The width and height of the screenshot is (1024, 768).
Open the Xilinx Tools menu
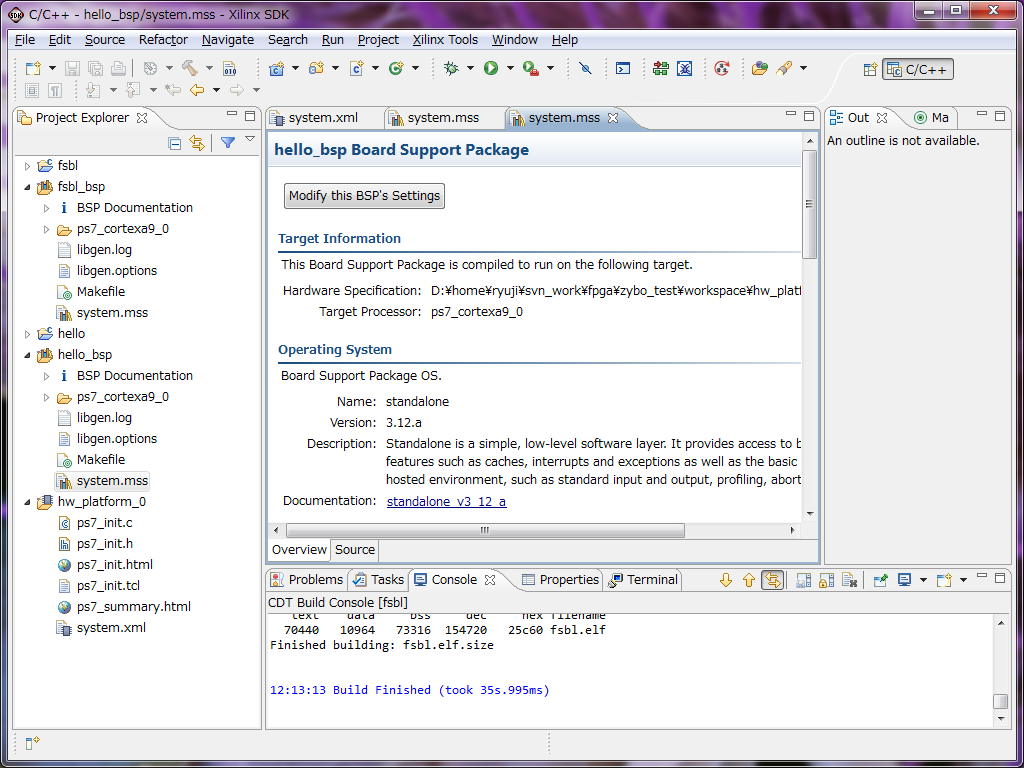pyautogui.click(x=445, y=40)
